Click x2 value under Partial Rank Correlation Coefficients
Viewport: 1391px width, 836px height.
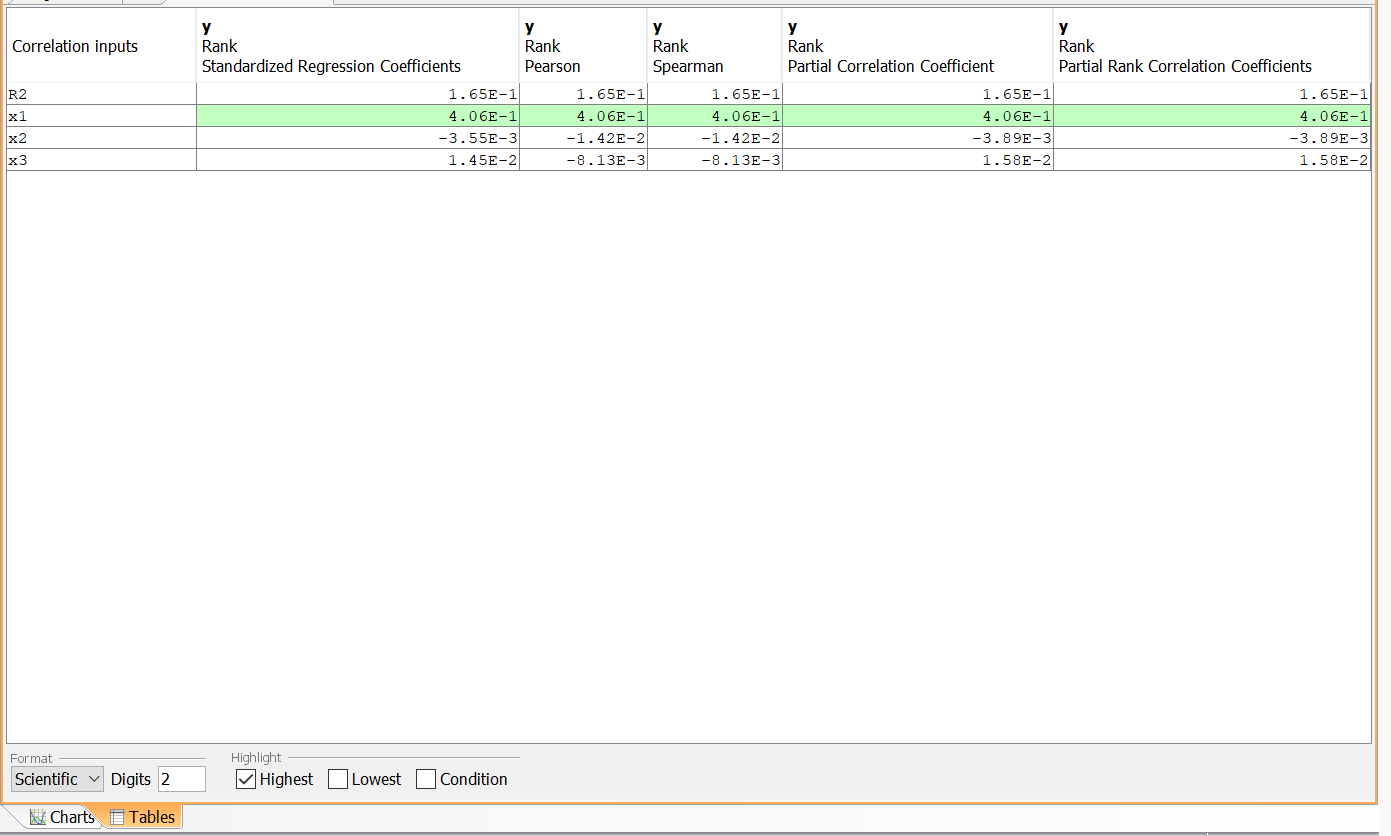[x=1212, y=138]
